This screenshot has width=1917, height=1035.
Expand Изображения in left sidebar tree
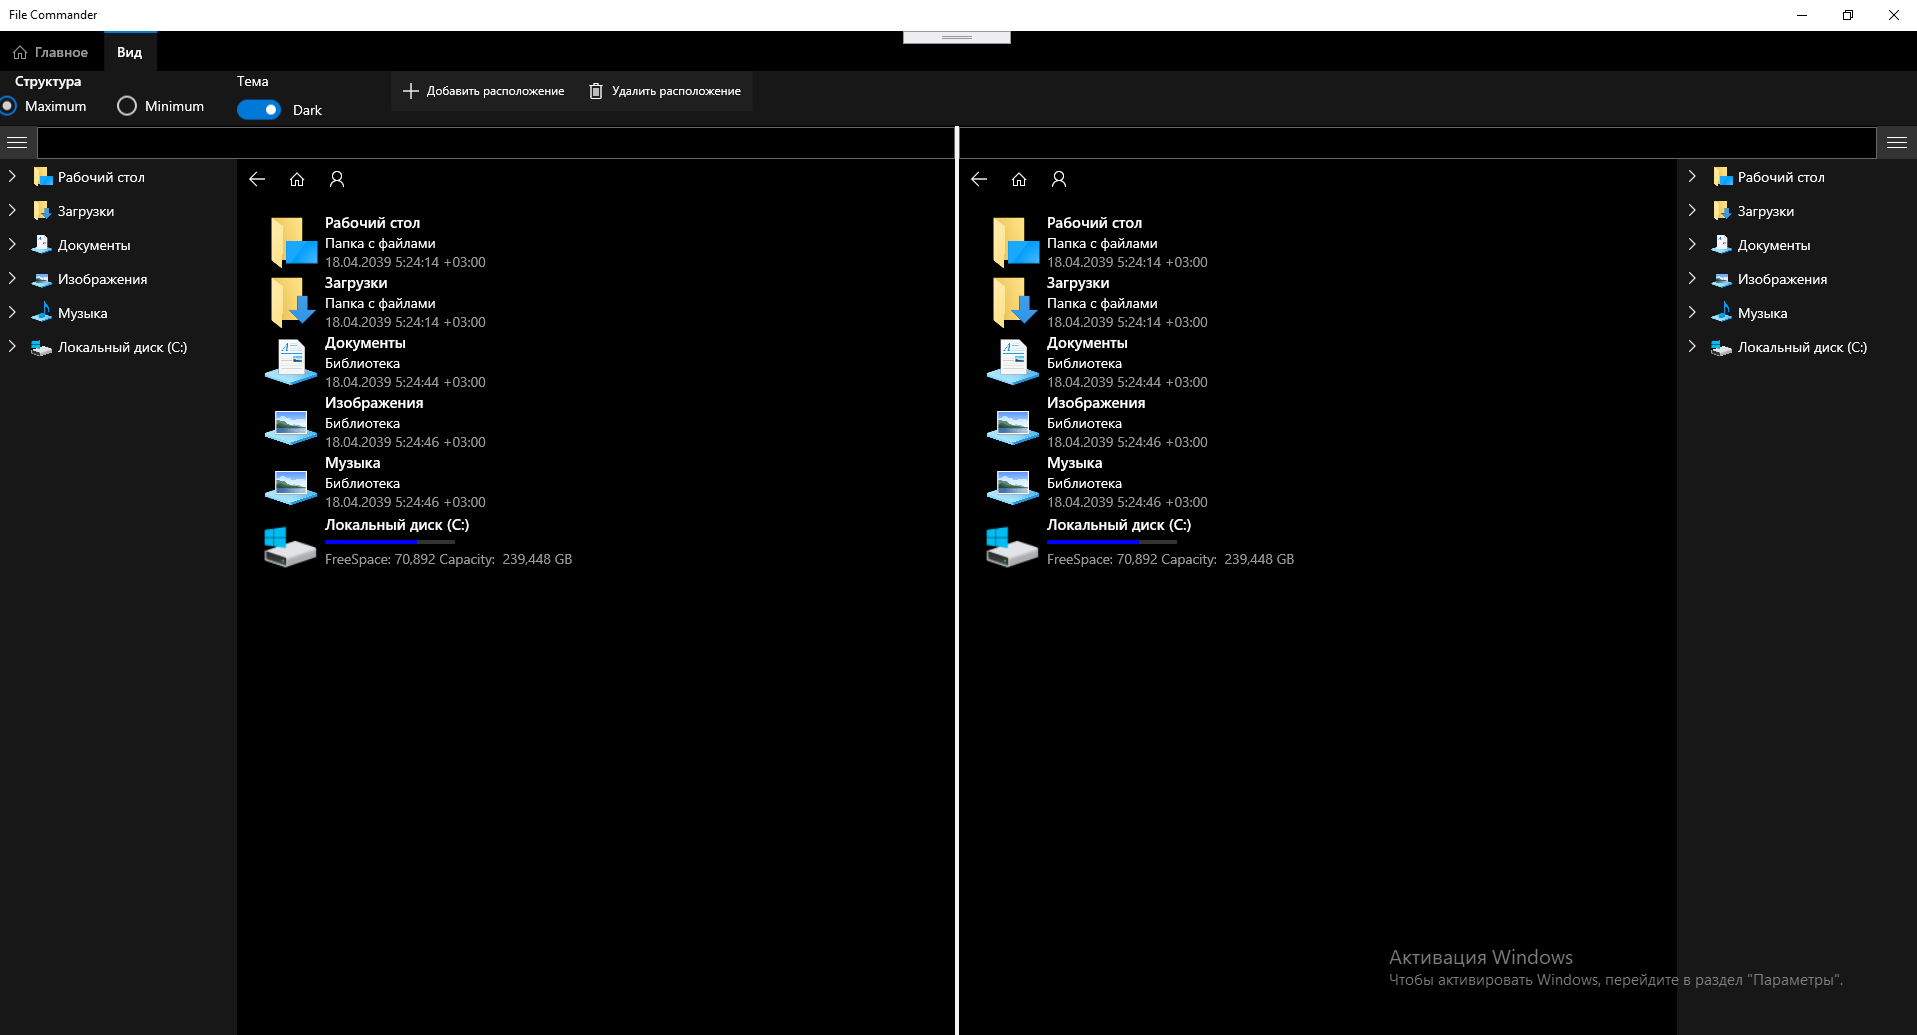click(12, 278)
